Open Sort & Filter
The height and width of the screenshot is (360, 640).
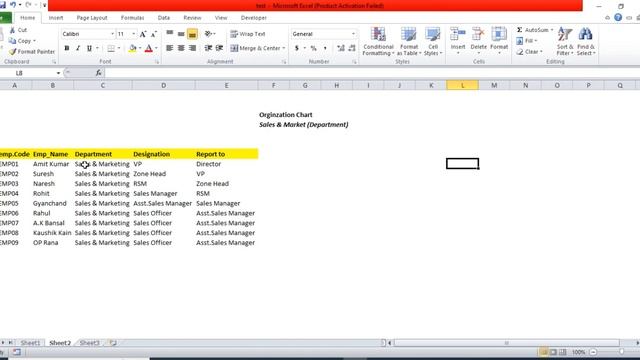pos(565,41)
